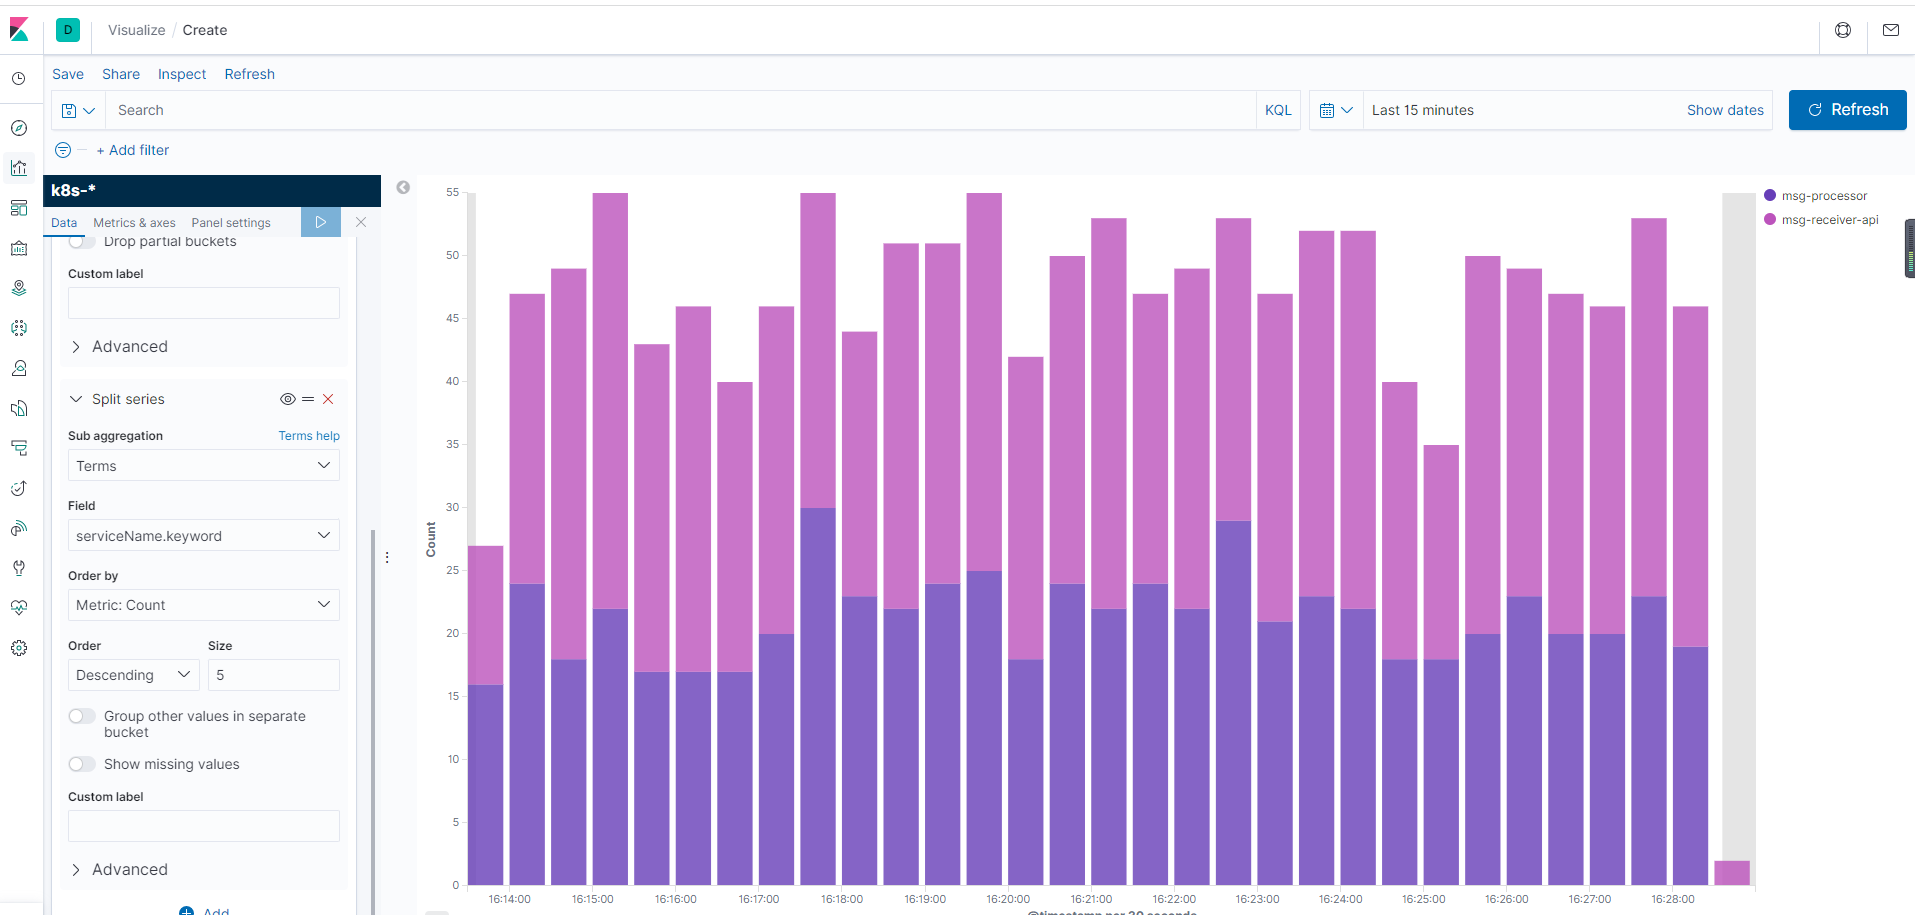Toggle Split series visibility eye icon

[287, 399]
